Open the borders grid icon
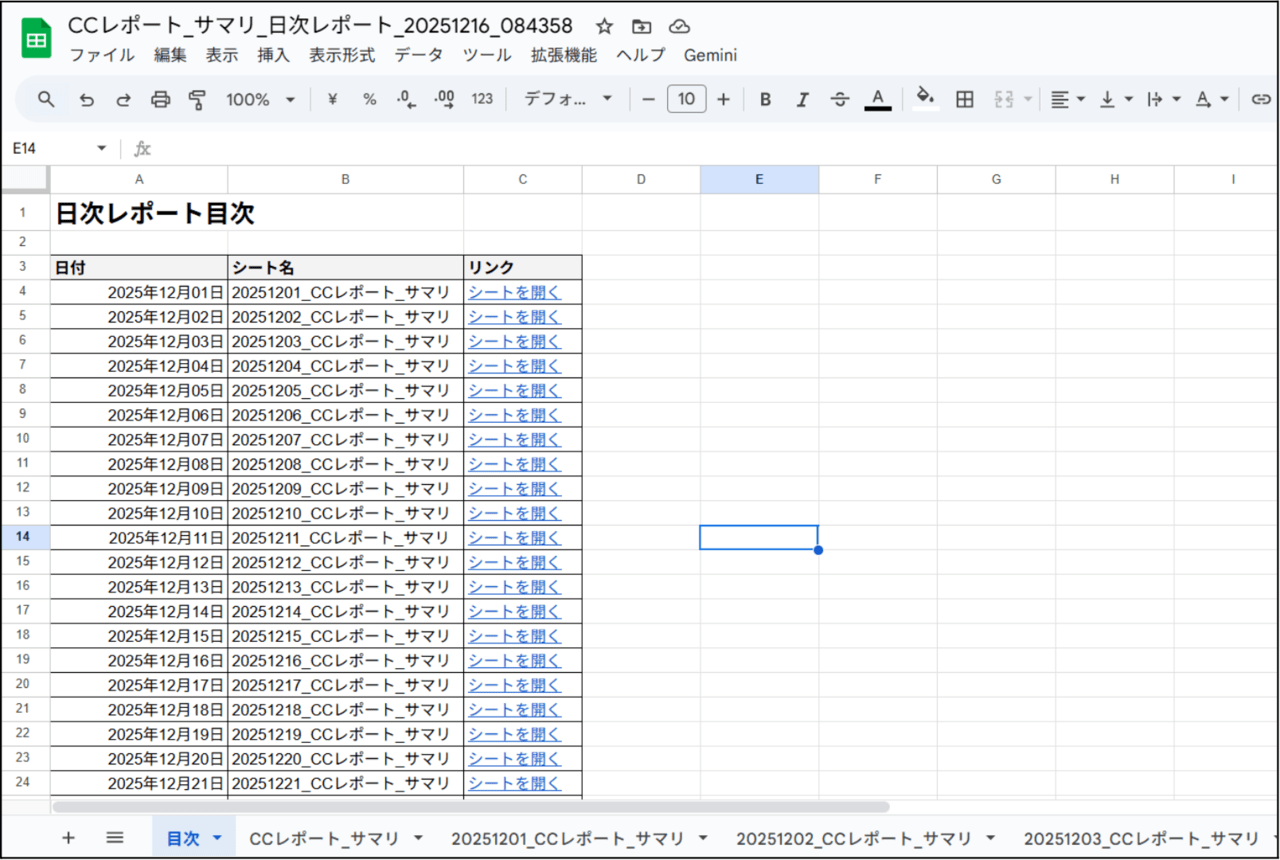This screenshot has width=1280, height=860. click(964, 99)
